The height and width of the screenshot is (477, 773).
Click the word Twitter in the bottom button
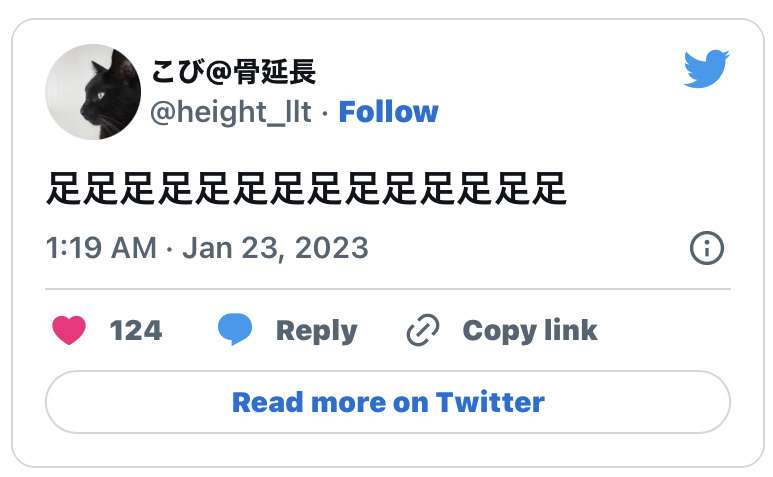[490, 402]
